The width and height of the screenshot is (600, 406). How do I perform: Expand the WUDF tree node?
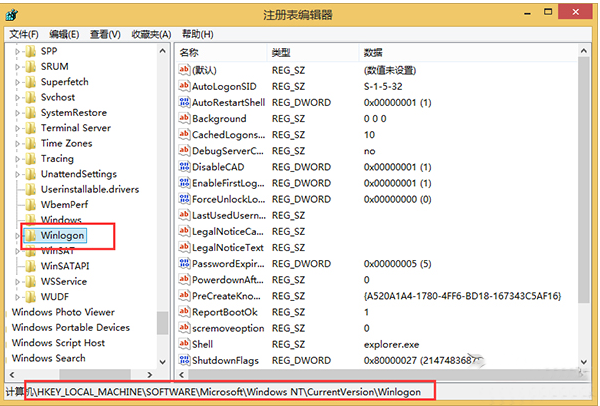17,297
